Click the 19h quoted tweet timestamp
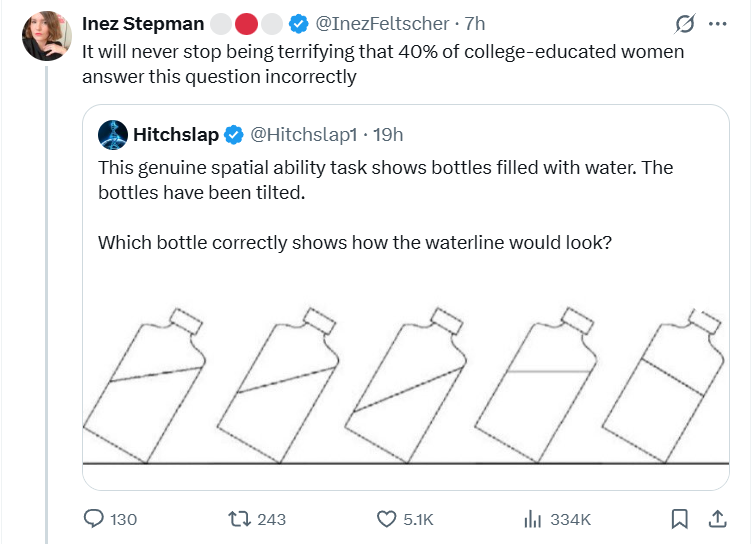This screenshot has width=752, height=544. click(x=388, y=134)
